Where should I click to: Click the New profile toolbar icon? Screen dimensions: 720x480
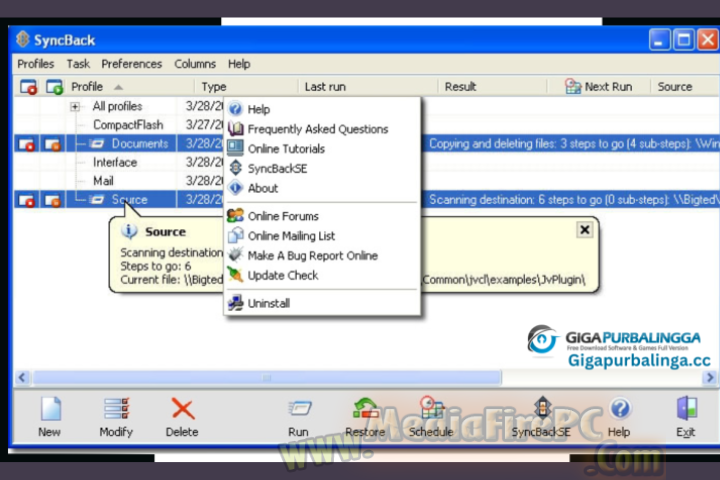pos(50,408)
